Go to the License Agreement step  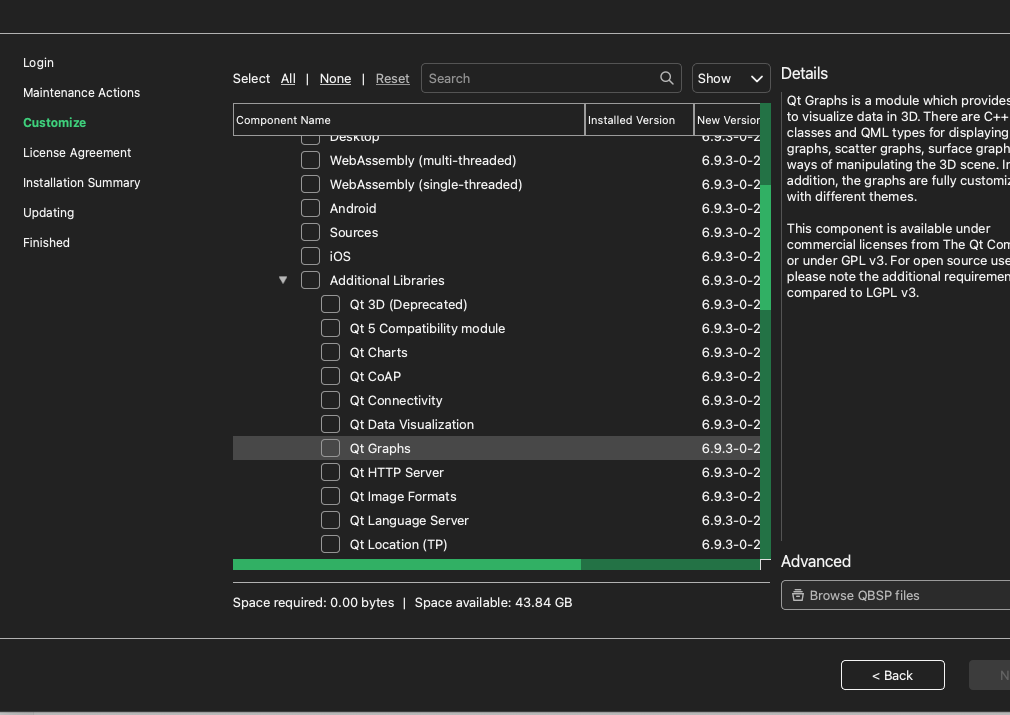click(x=77, y=153)
